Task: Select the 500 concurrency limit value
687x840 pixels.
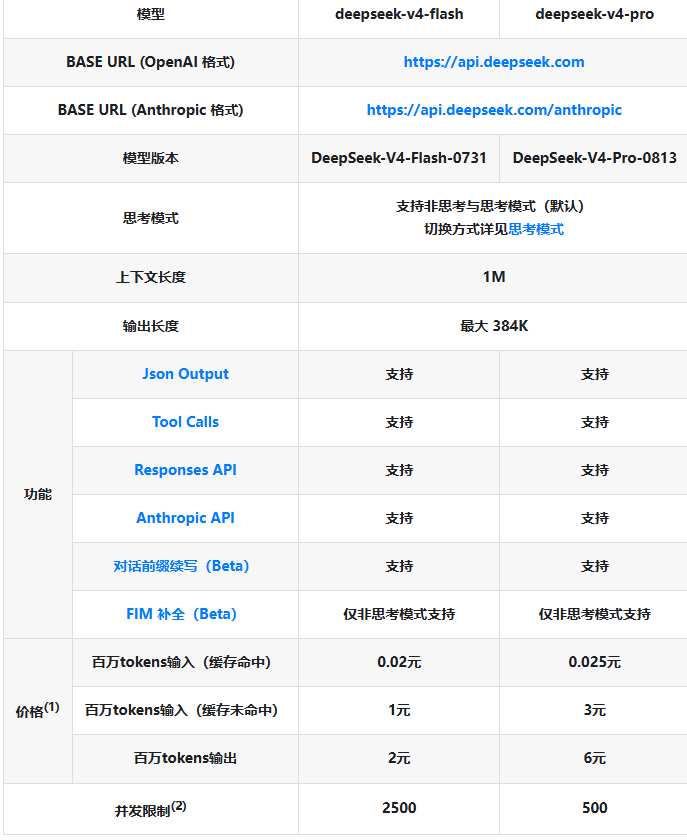Action: pyautogui.click(x=594, y=808)
